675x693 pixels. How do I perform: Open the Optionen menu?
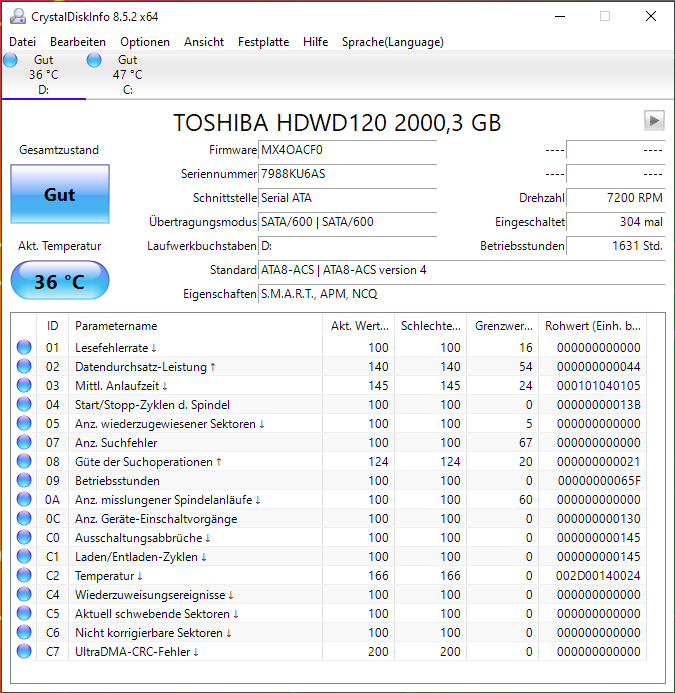point(145,42)
